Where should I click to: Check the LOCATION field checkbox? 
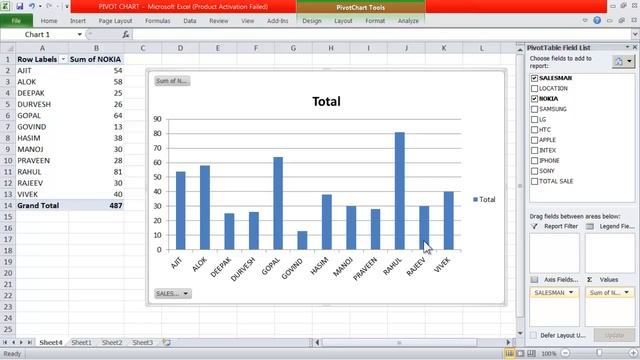(x=534, y=88)
